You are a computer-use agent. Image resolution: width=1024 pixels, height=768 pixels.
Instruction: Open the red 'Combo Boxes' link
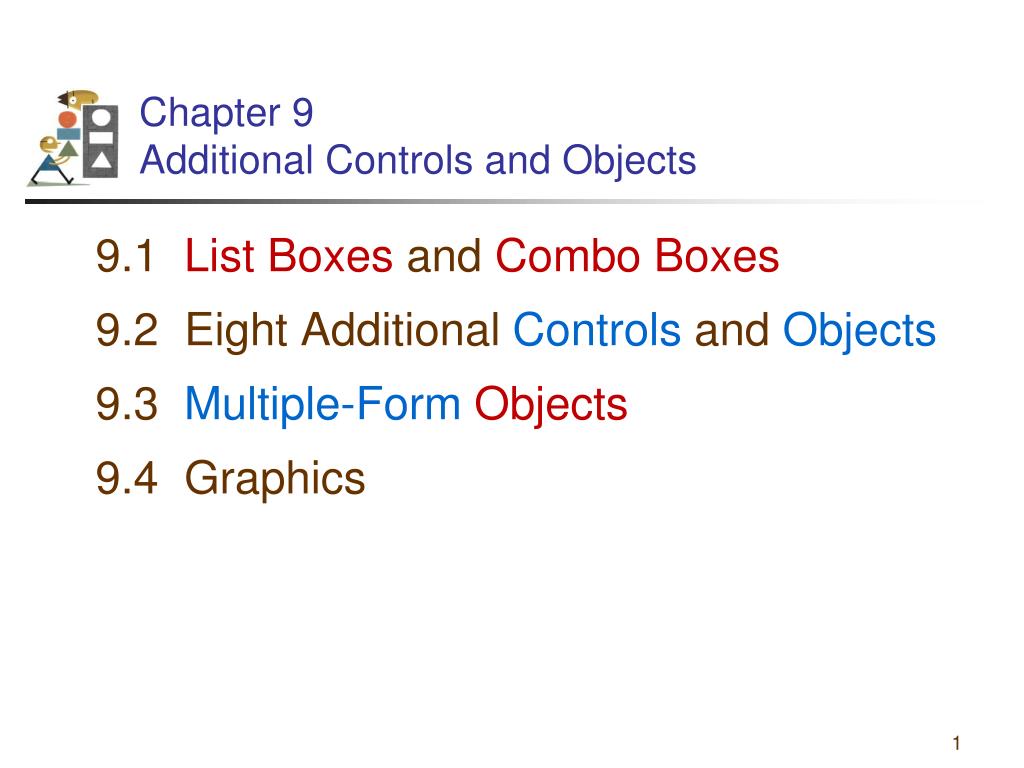pyautogui.click(x=637, y=255)
